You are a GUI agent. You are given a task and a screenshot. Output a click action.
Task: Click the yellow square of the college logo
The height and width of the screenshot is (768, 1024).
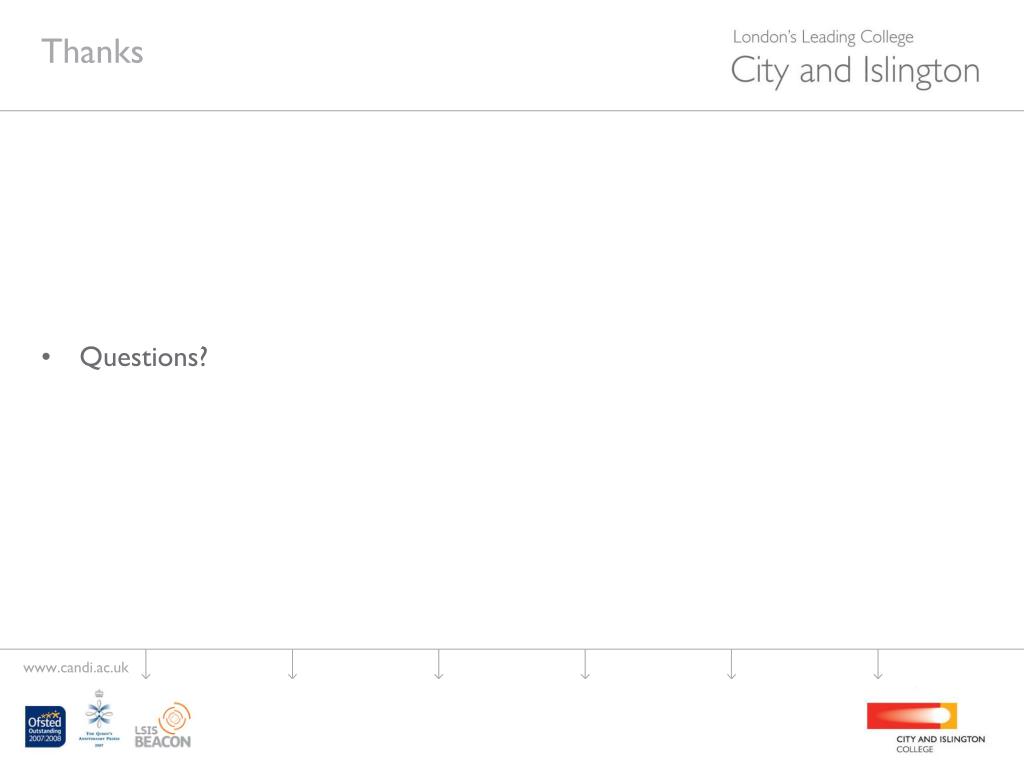pyautogui.click(x=949, y=716)
